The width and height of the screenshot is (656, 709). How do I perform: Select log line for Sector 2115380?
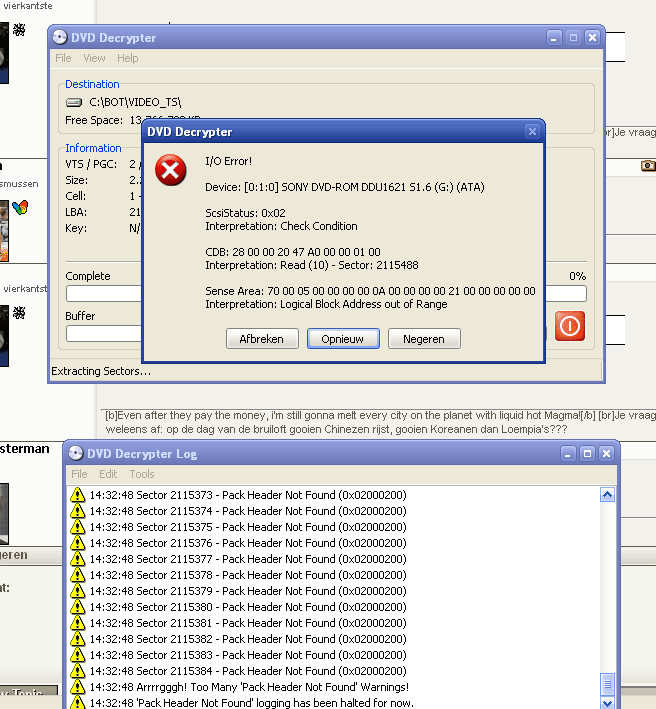248,607
